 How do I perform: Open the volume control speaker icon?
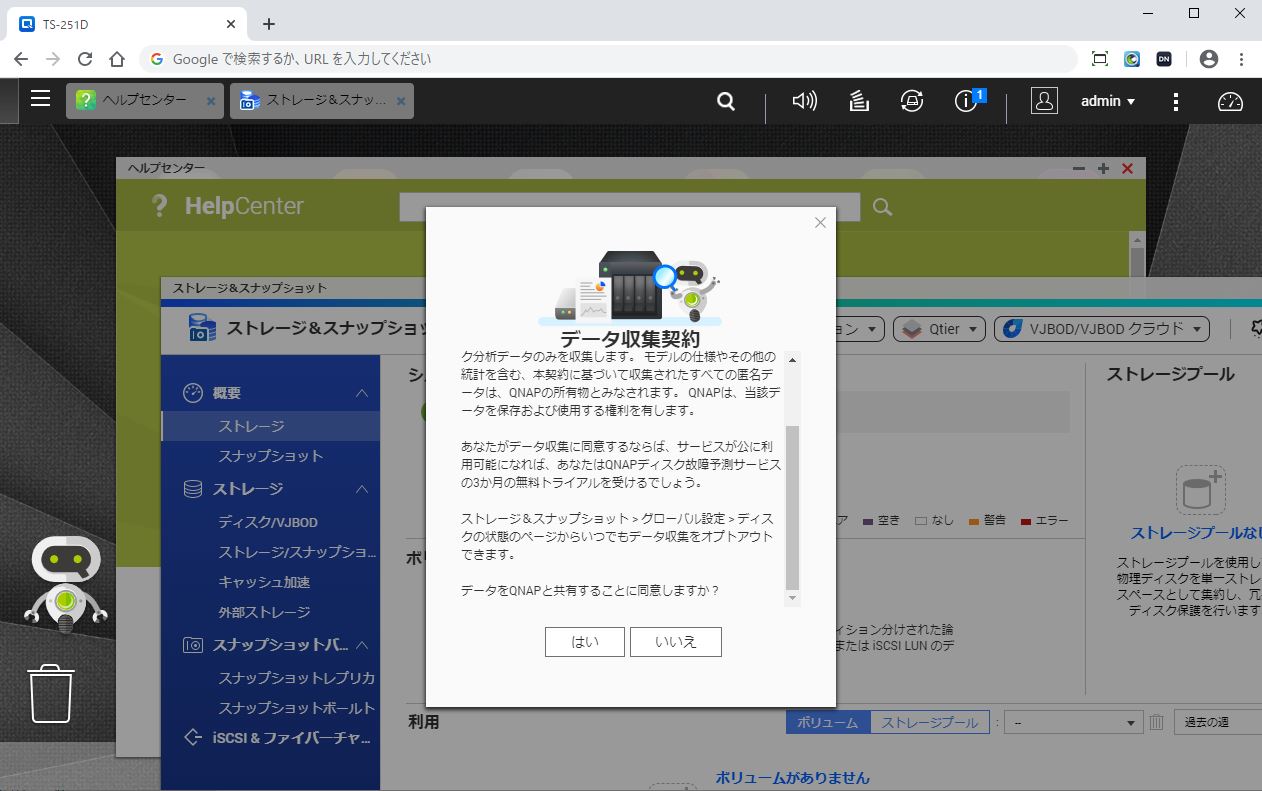804,101
